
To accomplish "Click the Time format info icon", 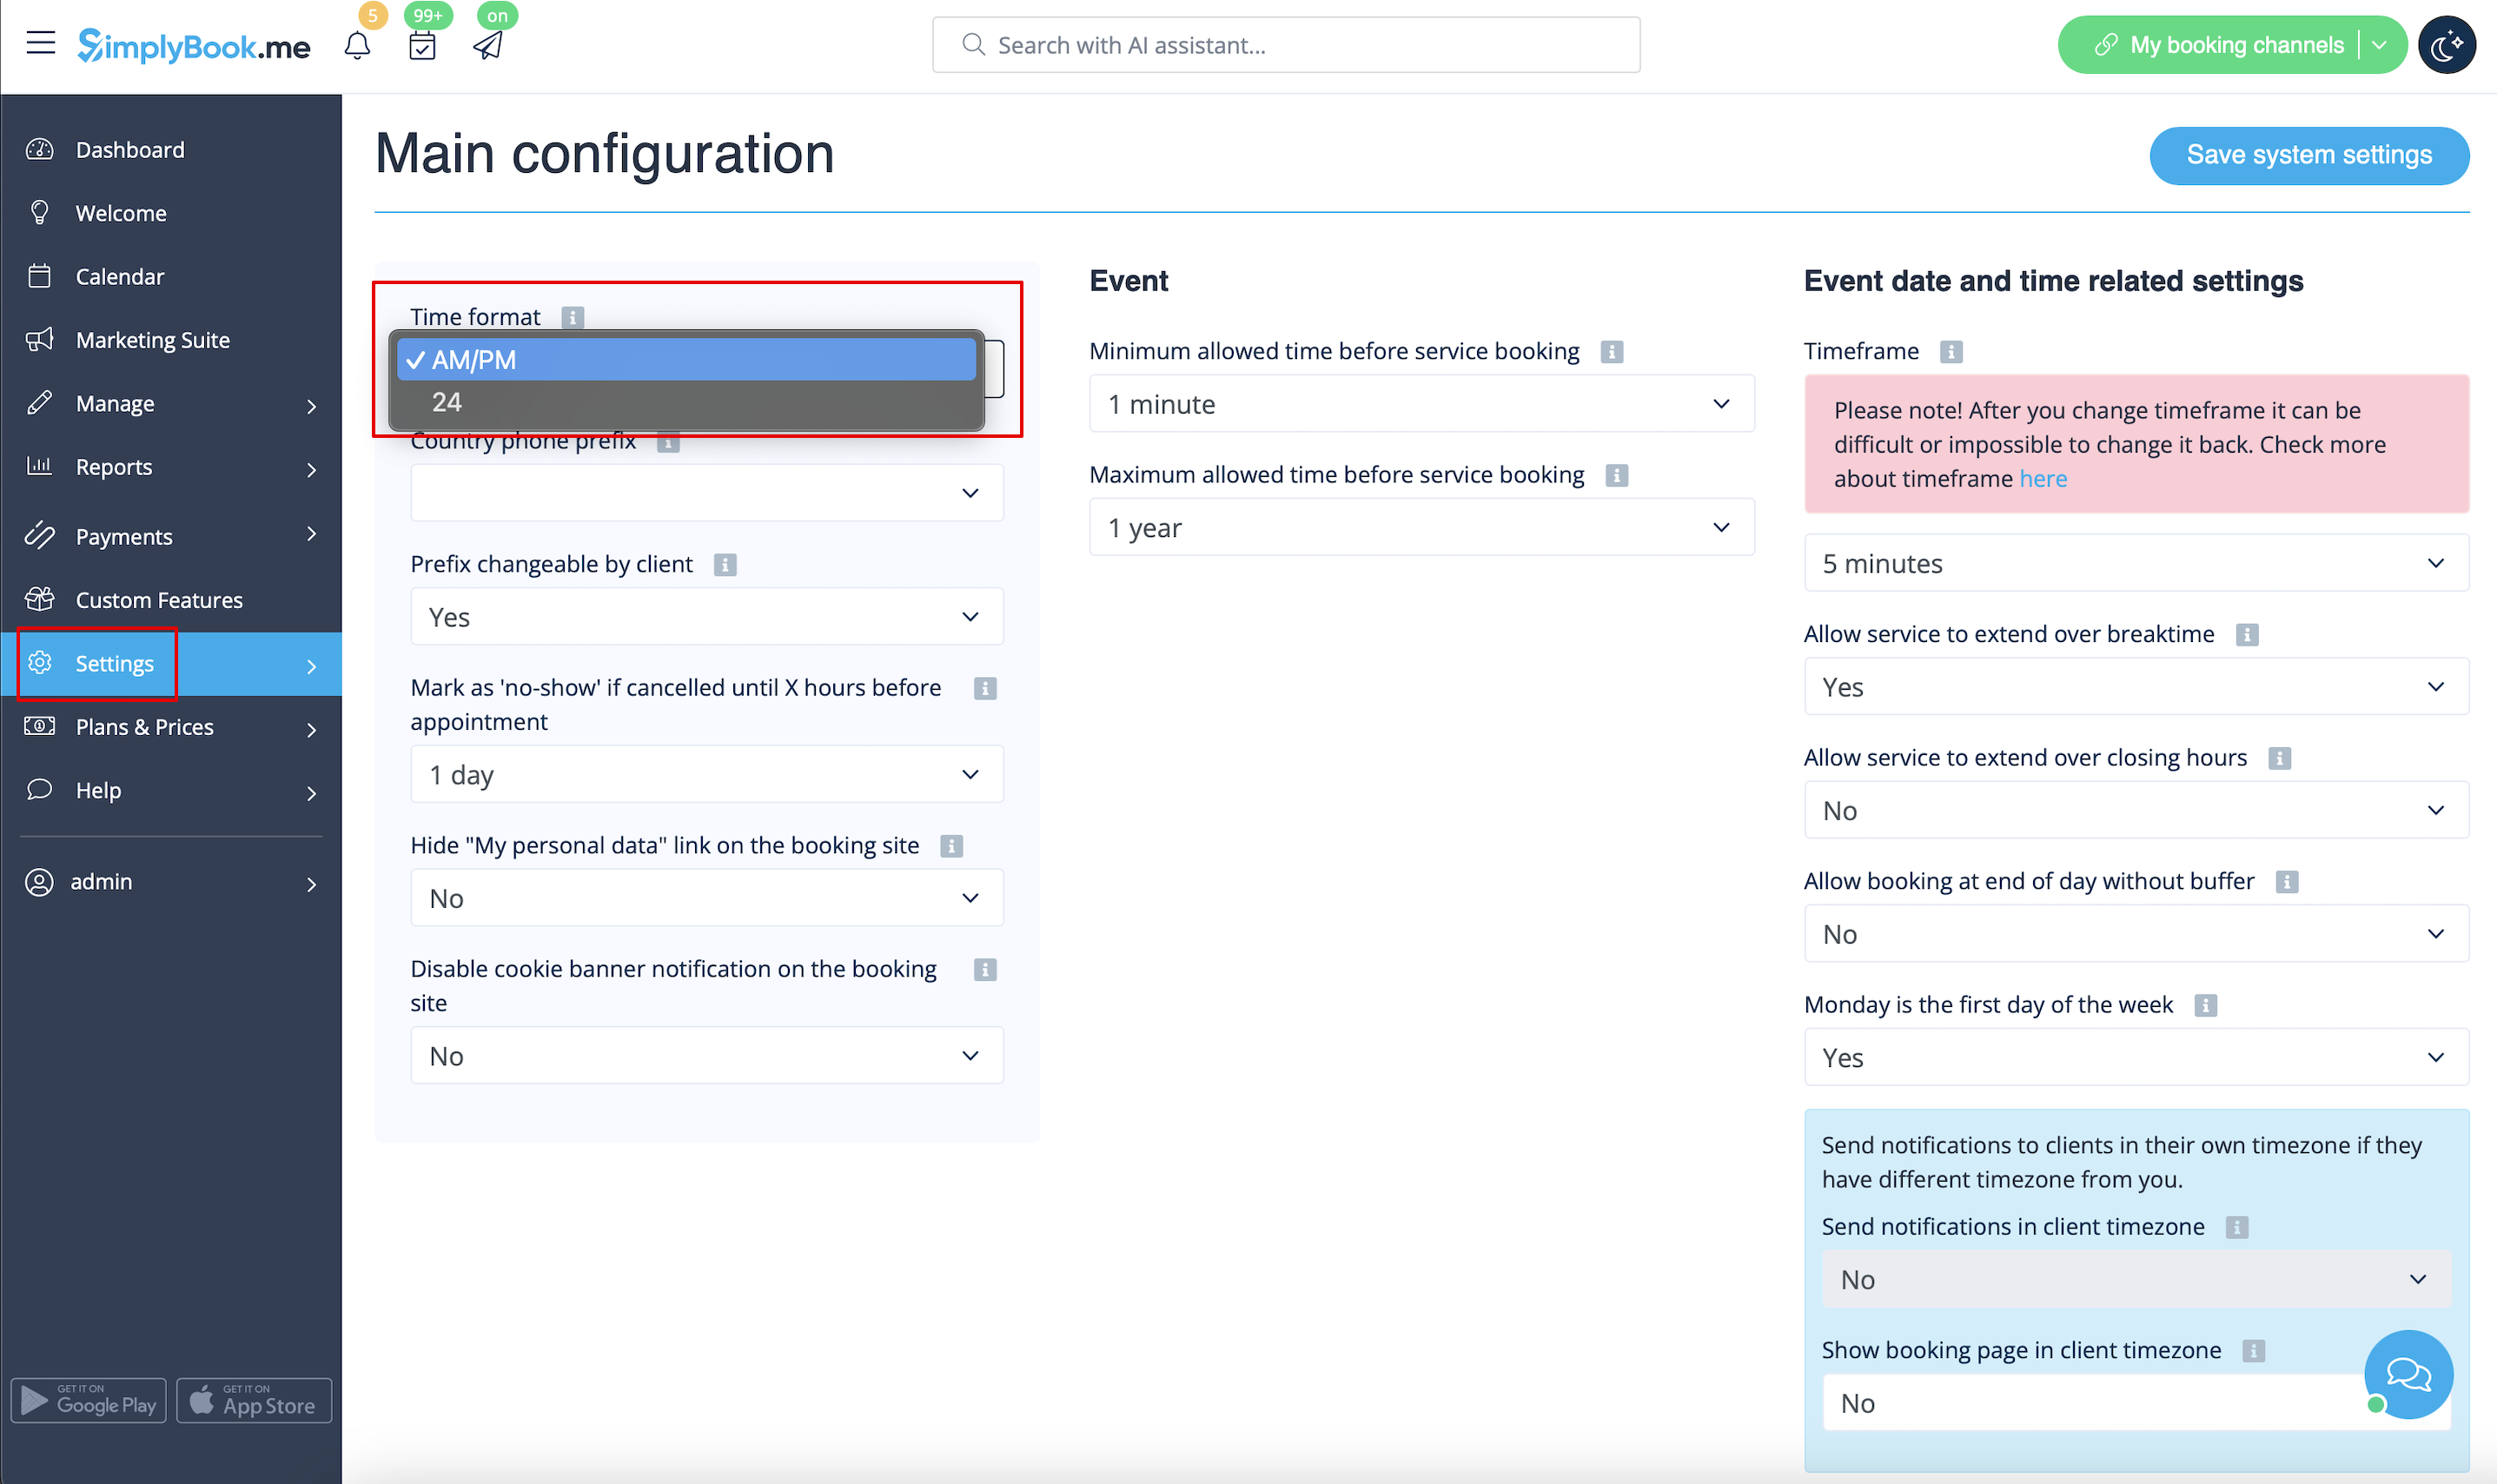I will point(572,317).
